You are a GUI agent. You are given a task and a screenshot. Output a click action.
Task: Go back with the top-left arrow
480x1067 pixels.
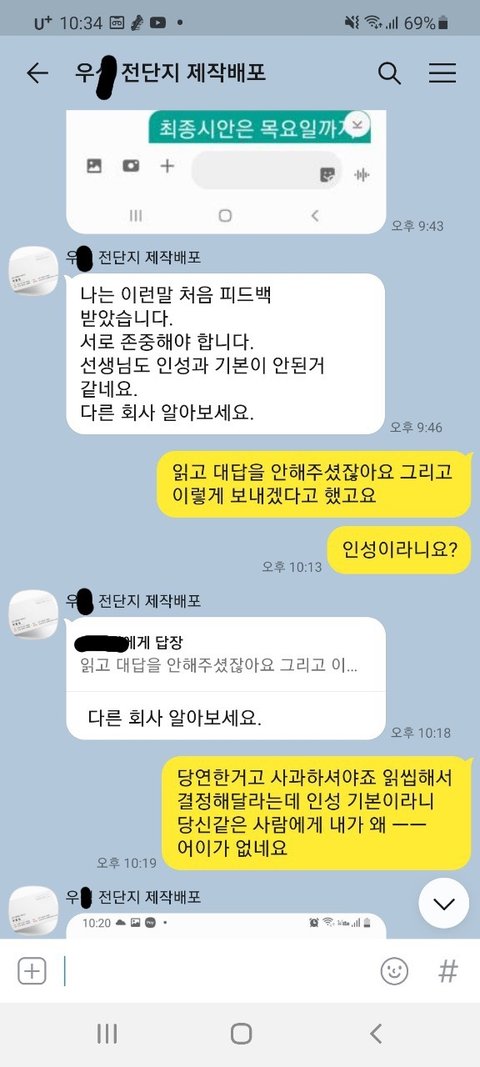(37, 73)
